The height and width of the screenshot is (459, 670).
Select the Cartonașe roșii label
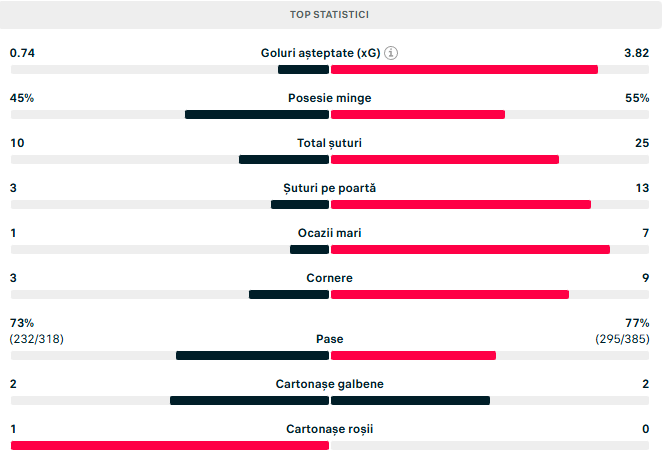click(x=329, y=429)
